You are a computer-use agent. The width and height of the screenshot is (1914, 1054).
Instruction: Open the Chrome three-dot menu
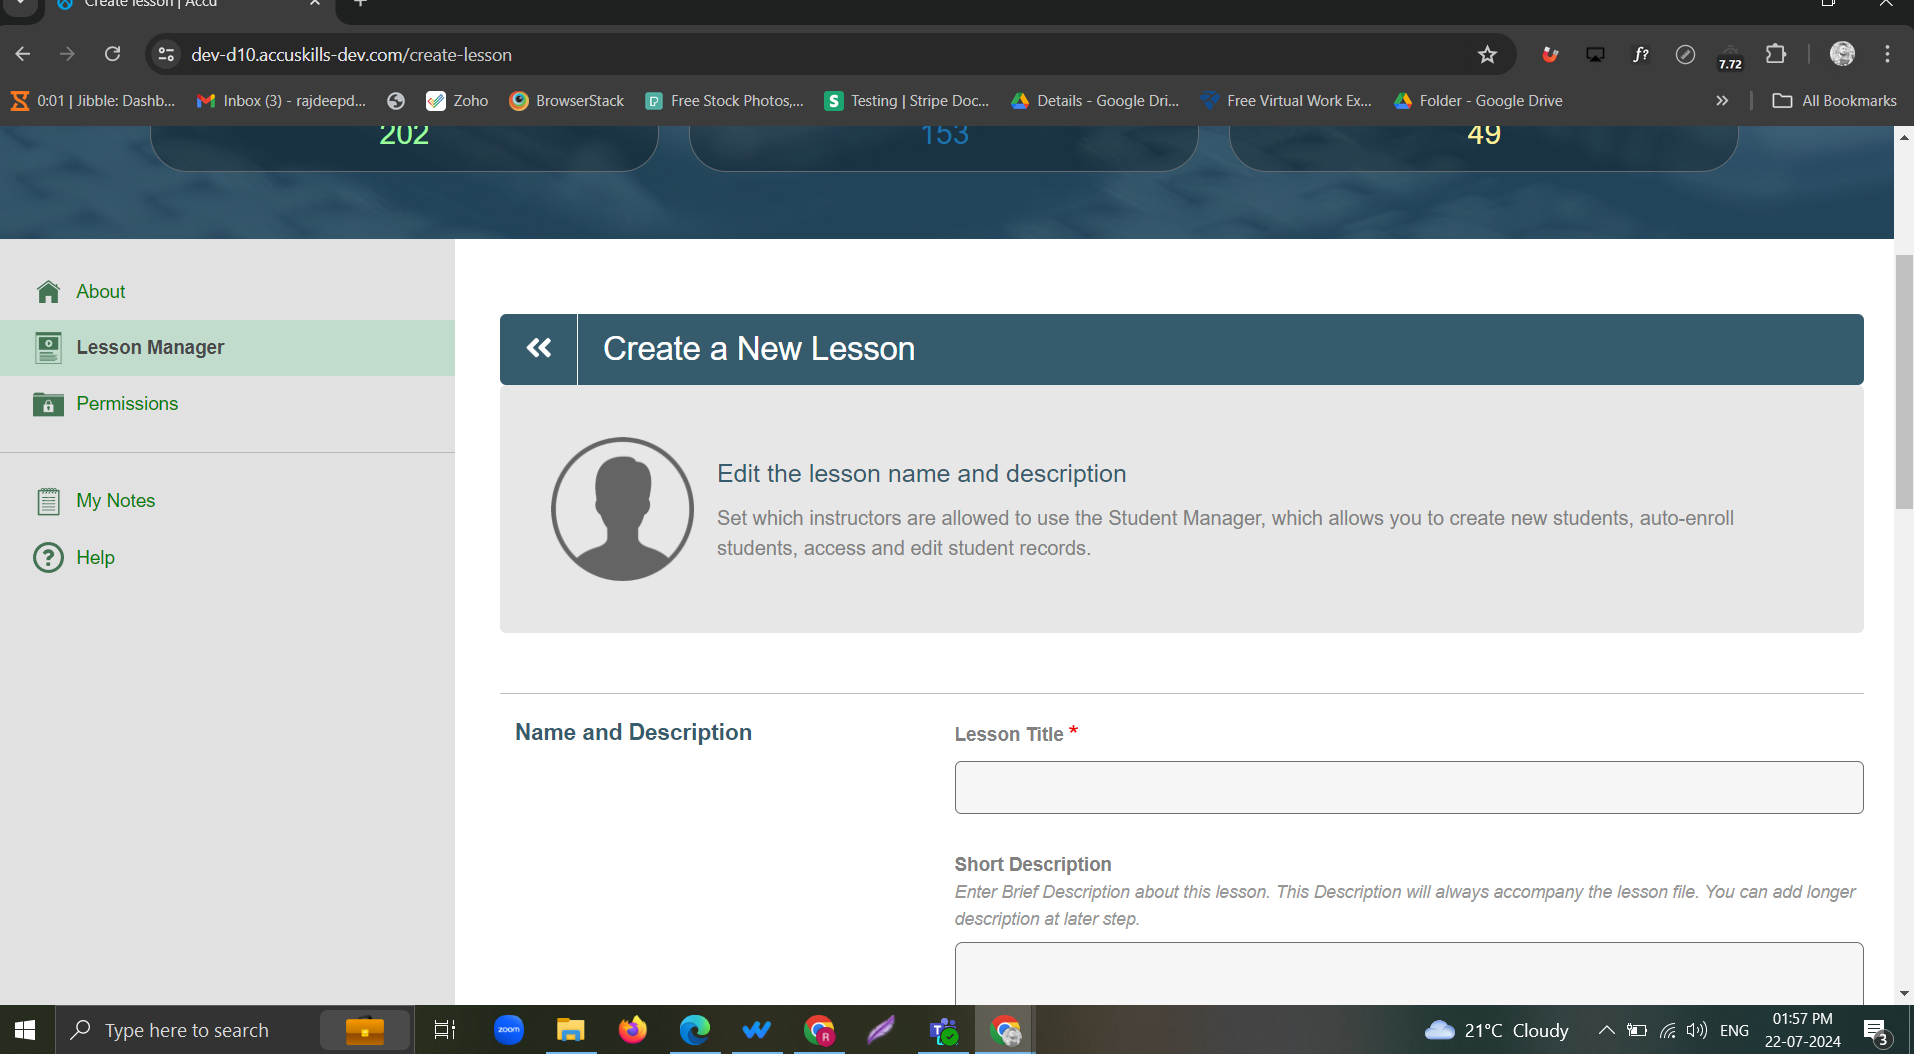(1887, 55)
